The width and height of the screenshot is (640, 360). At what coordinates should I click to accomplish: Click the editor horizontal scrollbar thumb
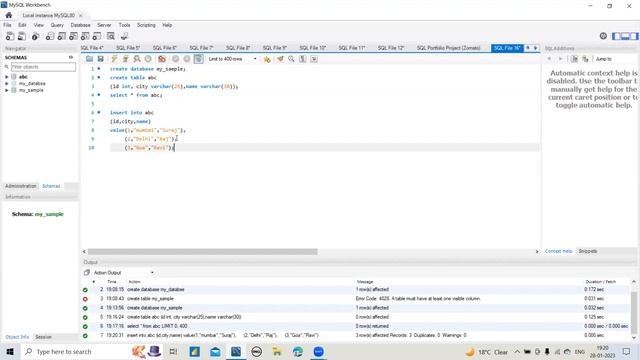point(202,252)
